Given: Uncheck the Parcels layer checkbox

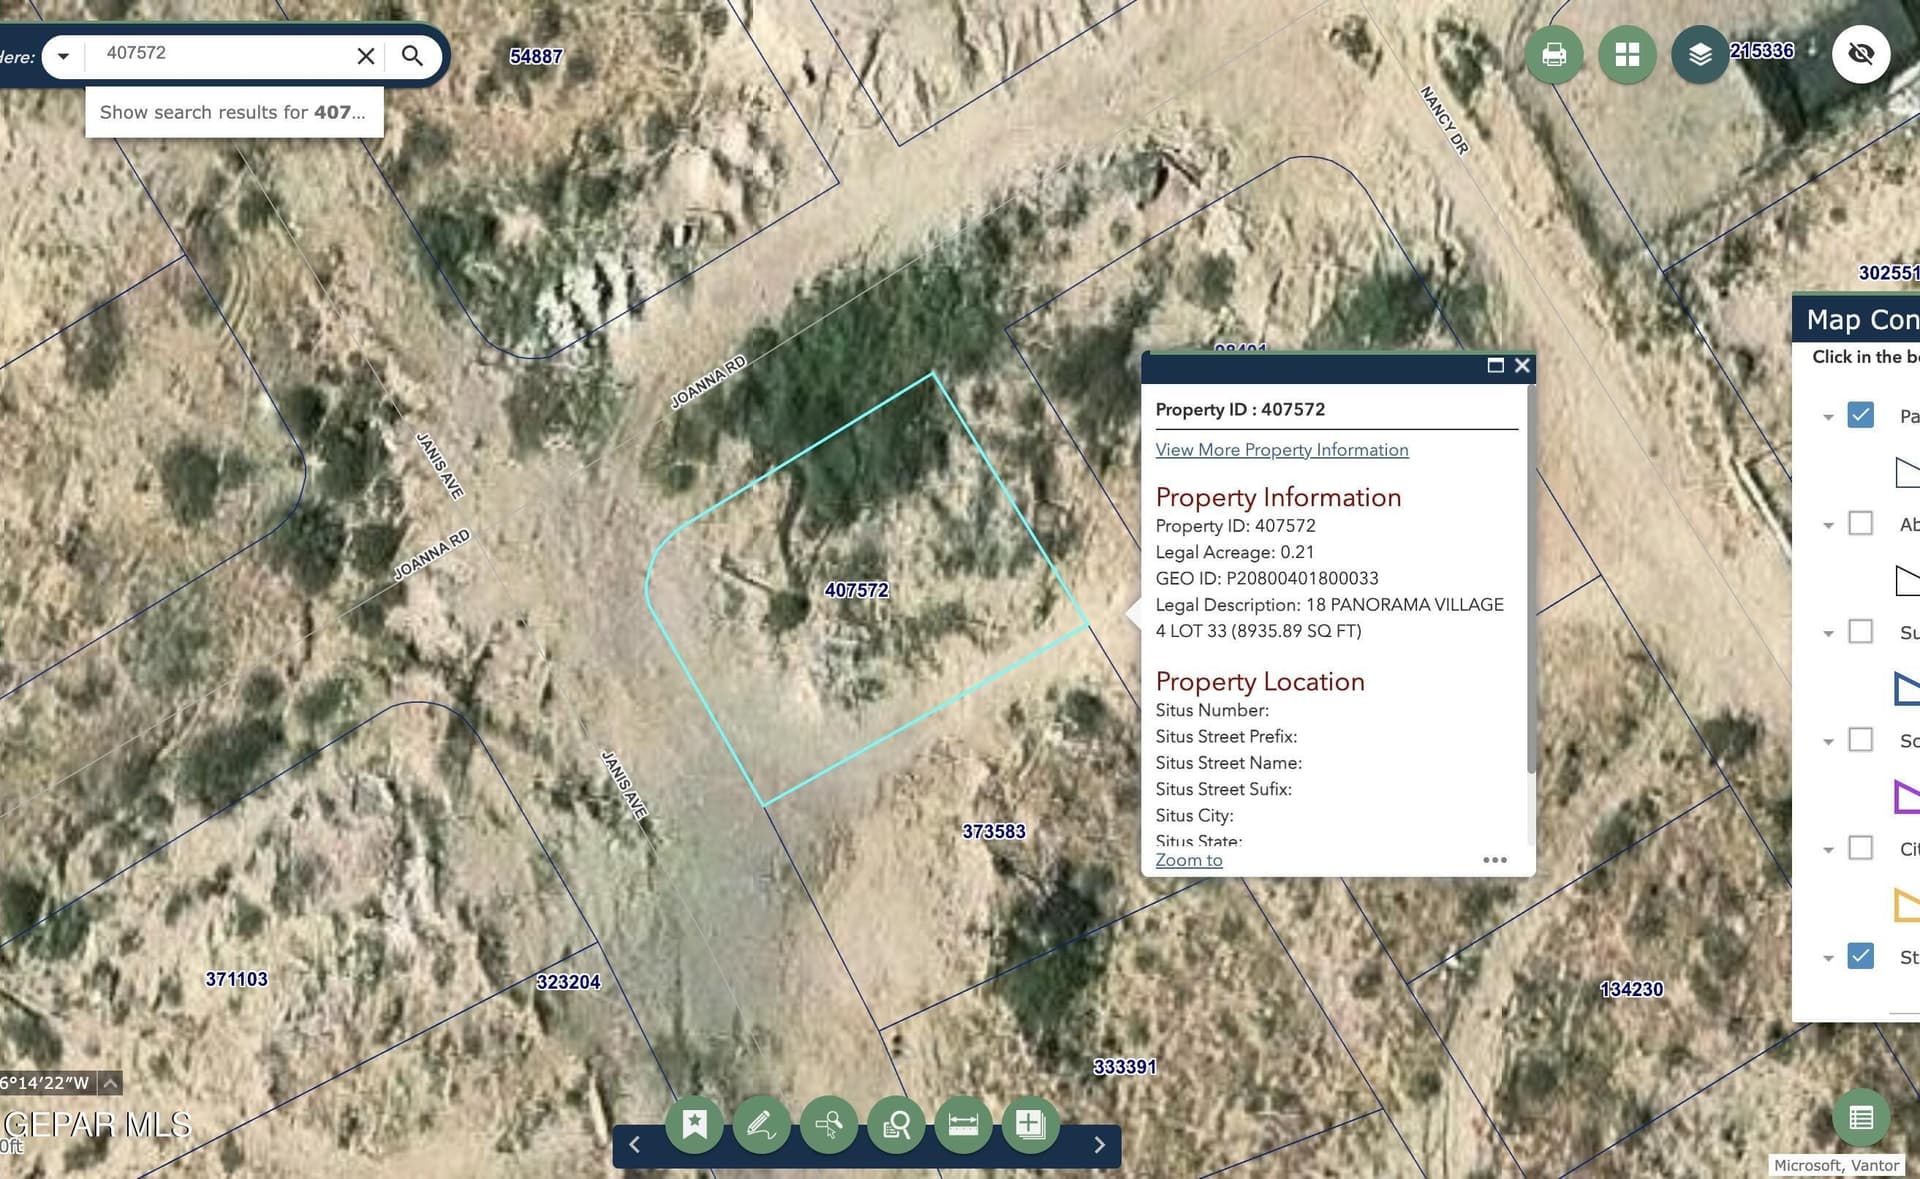Looking at the screenshot, I should [x=1861, y=414].
